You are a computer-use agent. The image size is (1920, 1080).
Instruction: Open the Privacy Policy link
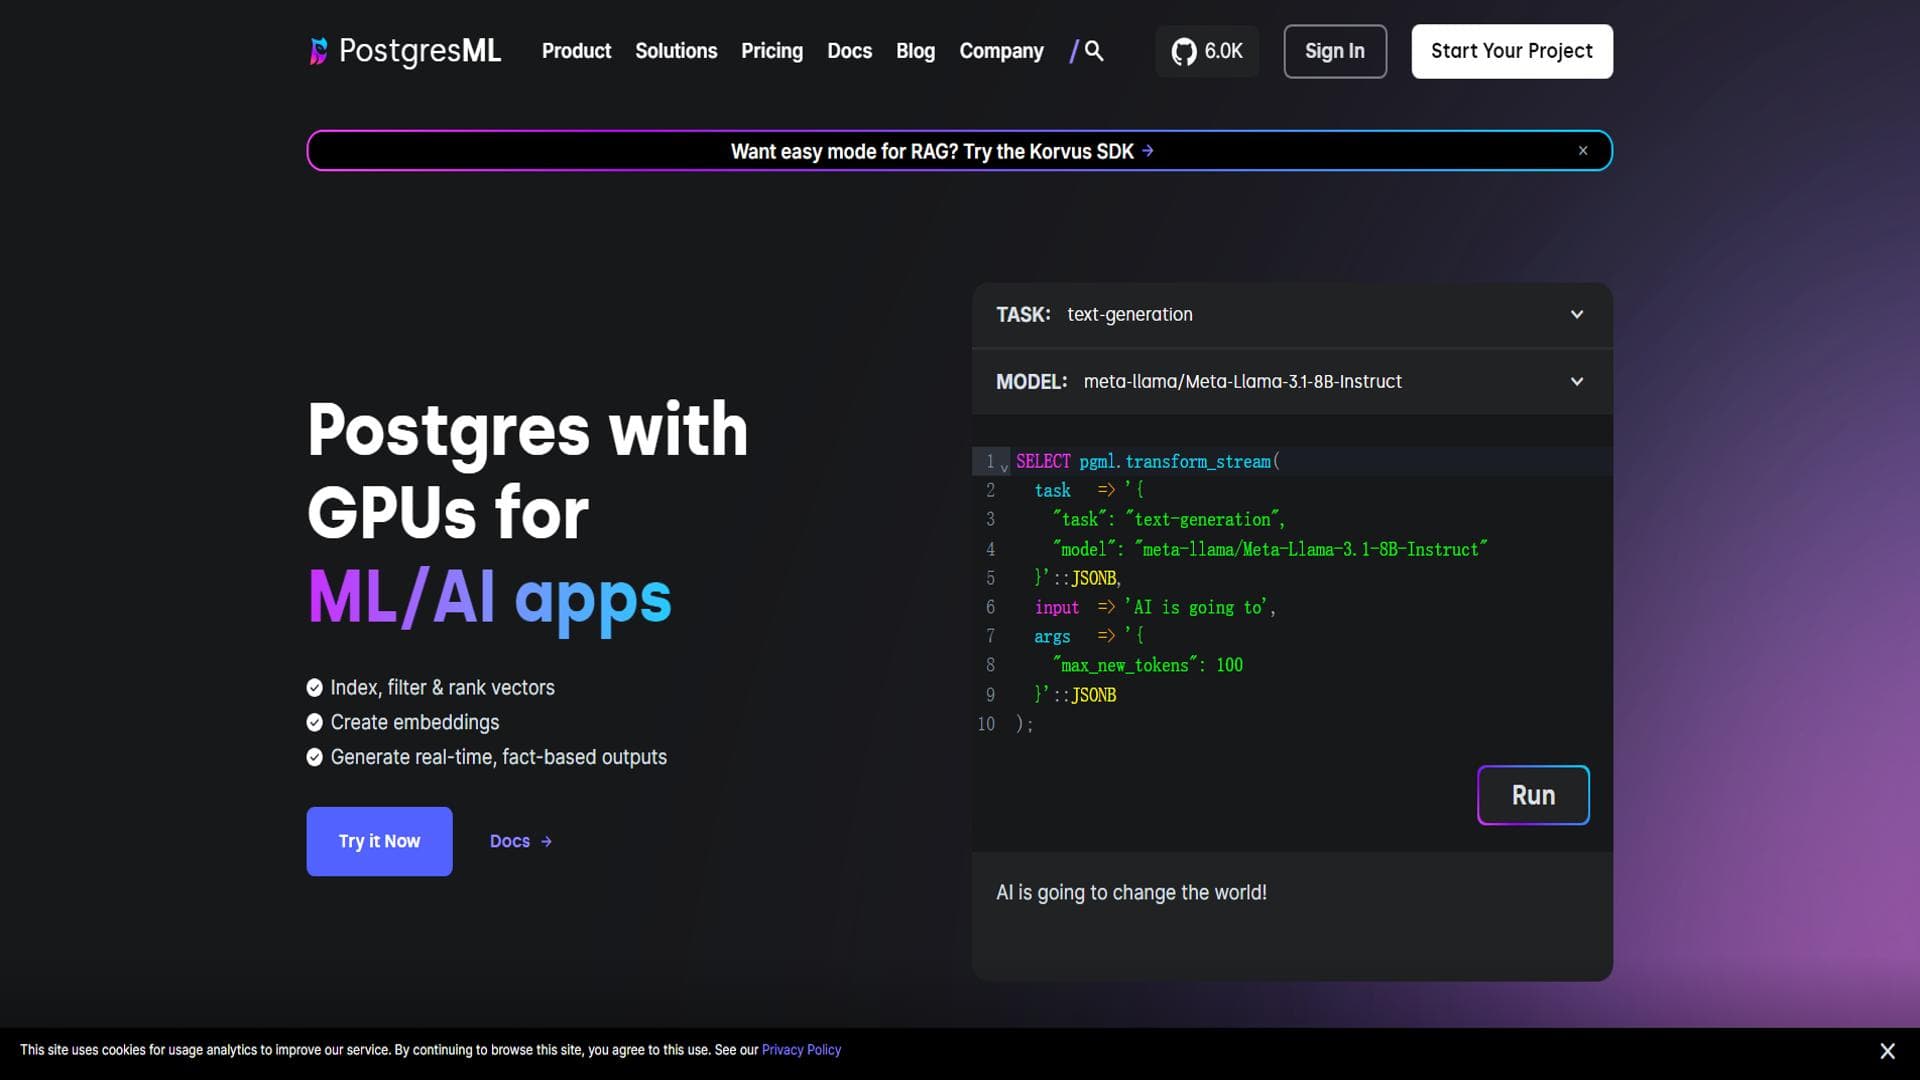pyautogui.click(x=801, y=1050)
